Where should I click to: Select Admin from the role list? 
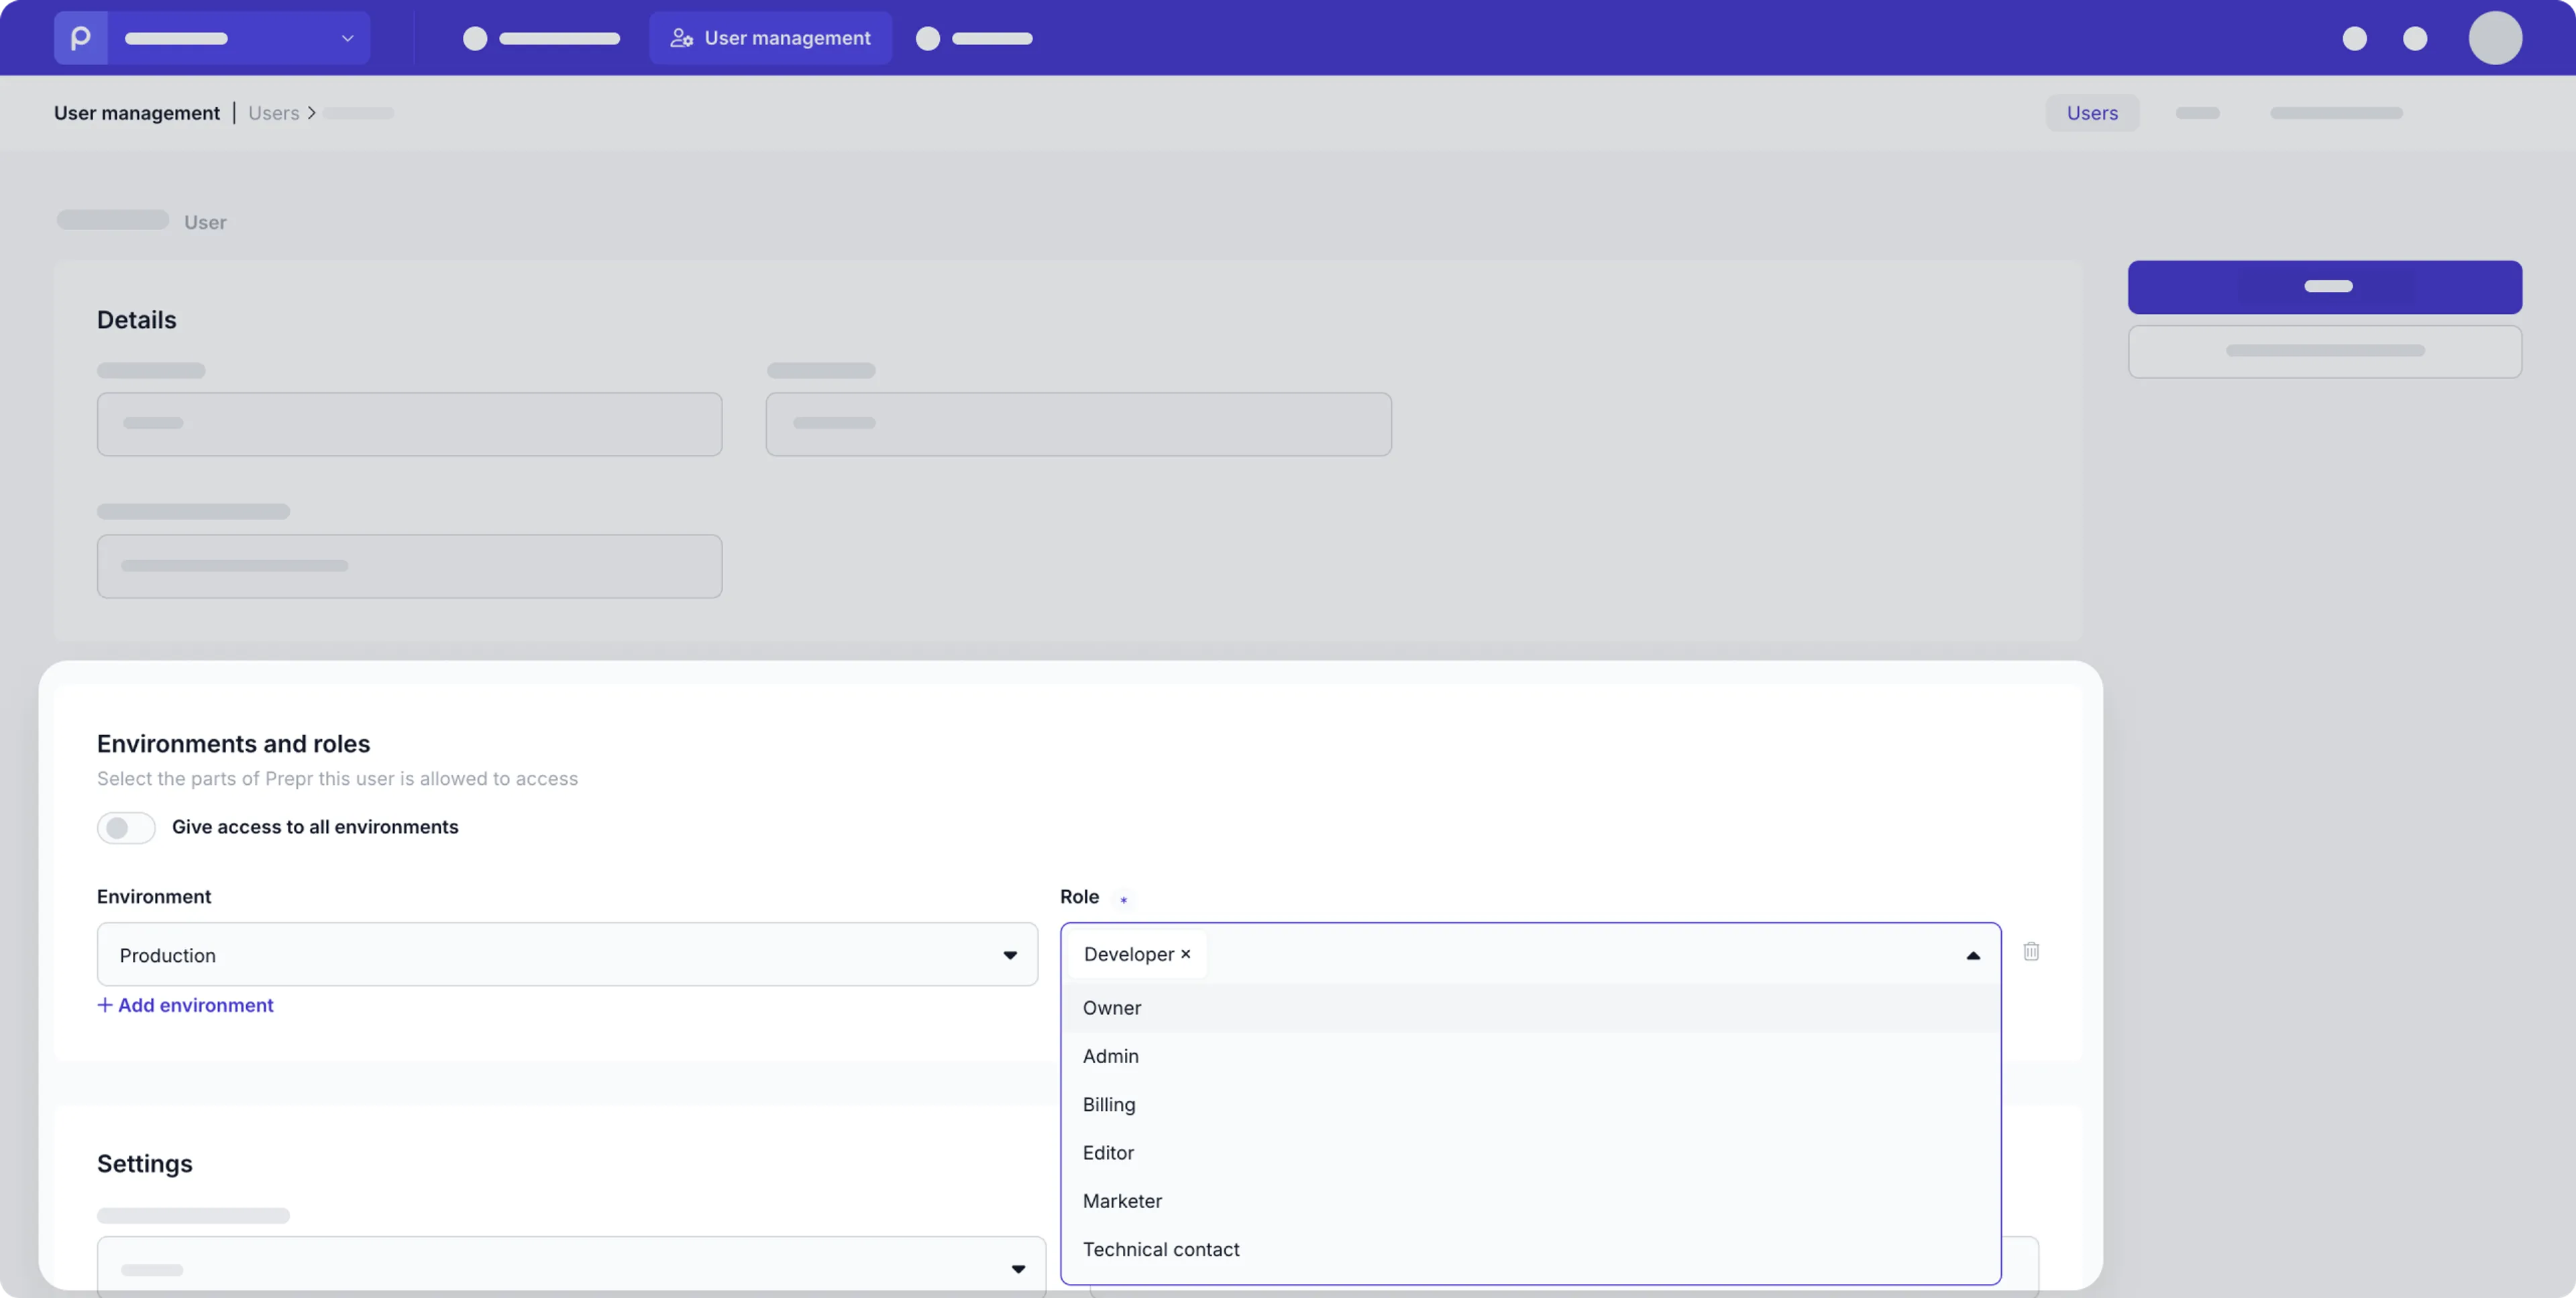(1111, 1056)
